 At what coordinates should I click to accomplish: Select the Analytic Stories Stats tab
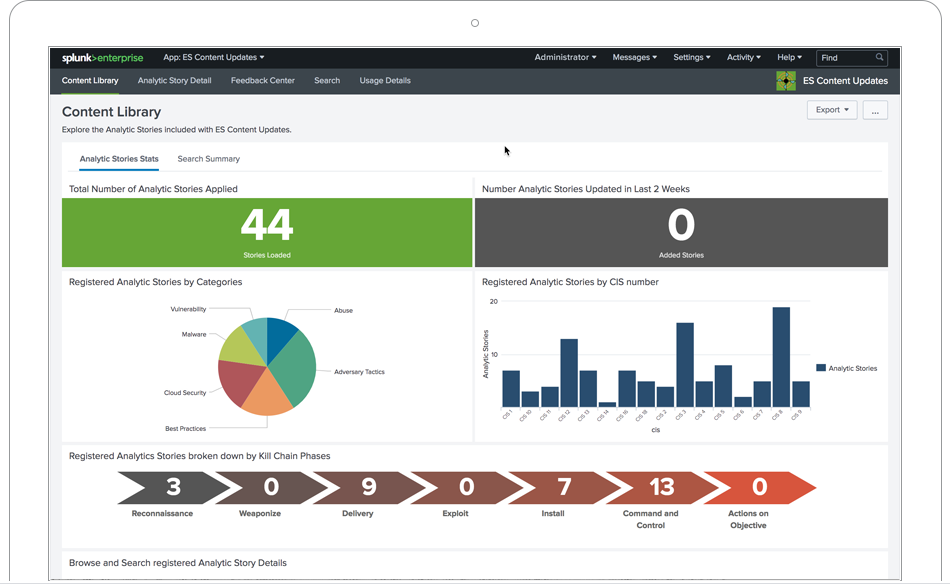(119, 159)
